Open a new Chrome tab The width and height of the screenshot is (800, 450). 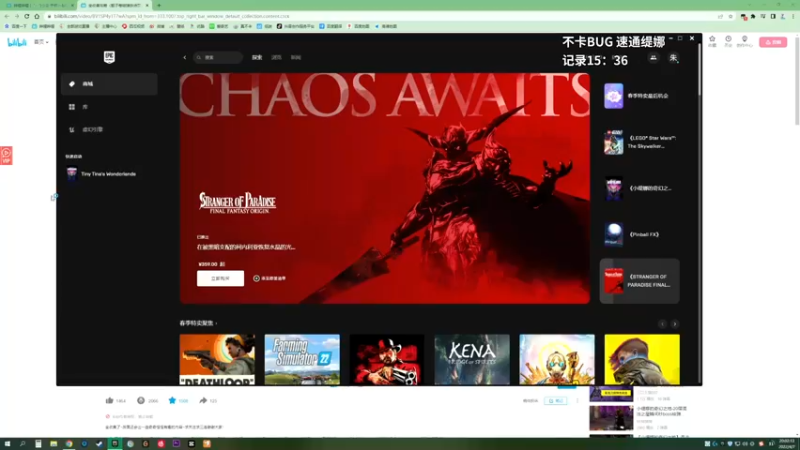159,5
